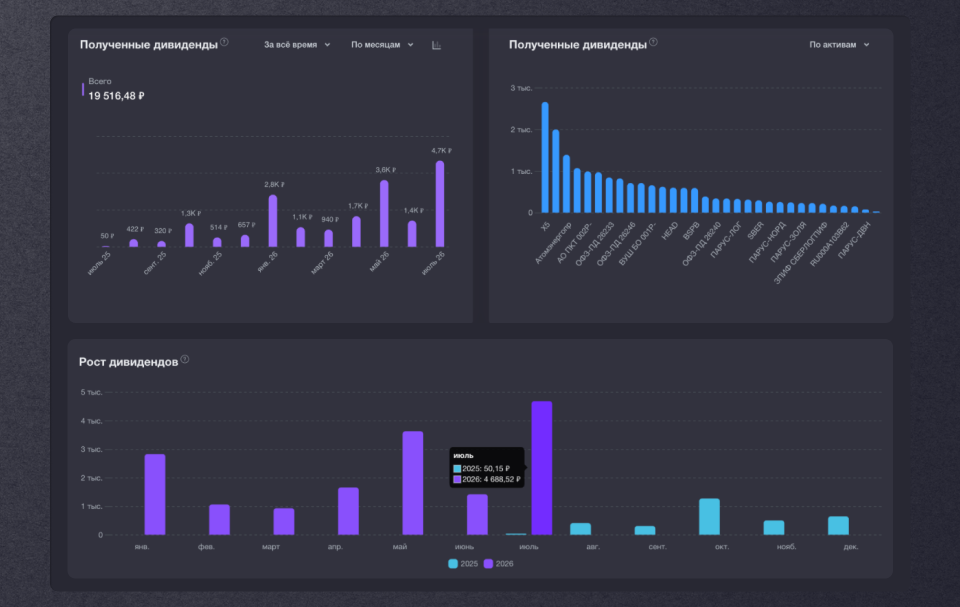Click help icon beside right Полученные дивиденды title
960x607 pixels.
653,42
